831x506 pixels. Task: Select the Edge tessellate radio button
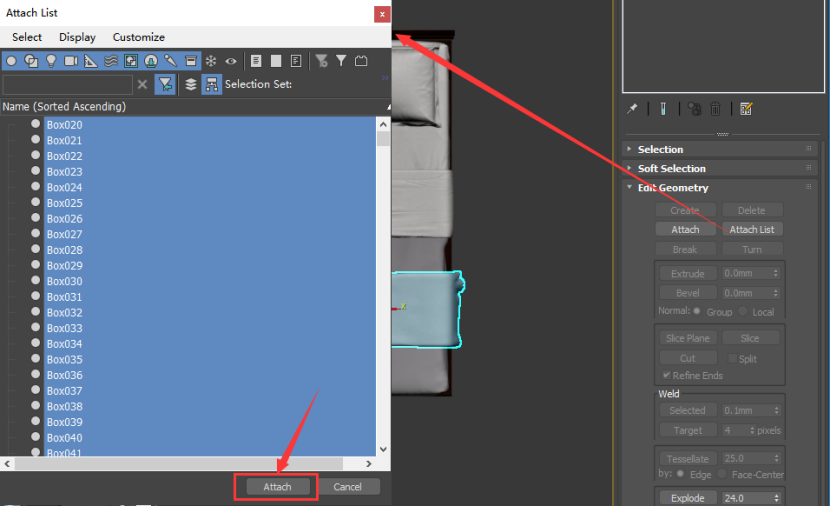pyautogui.click(x=680, y=474)
